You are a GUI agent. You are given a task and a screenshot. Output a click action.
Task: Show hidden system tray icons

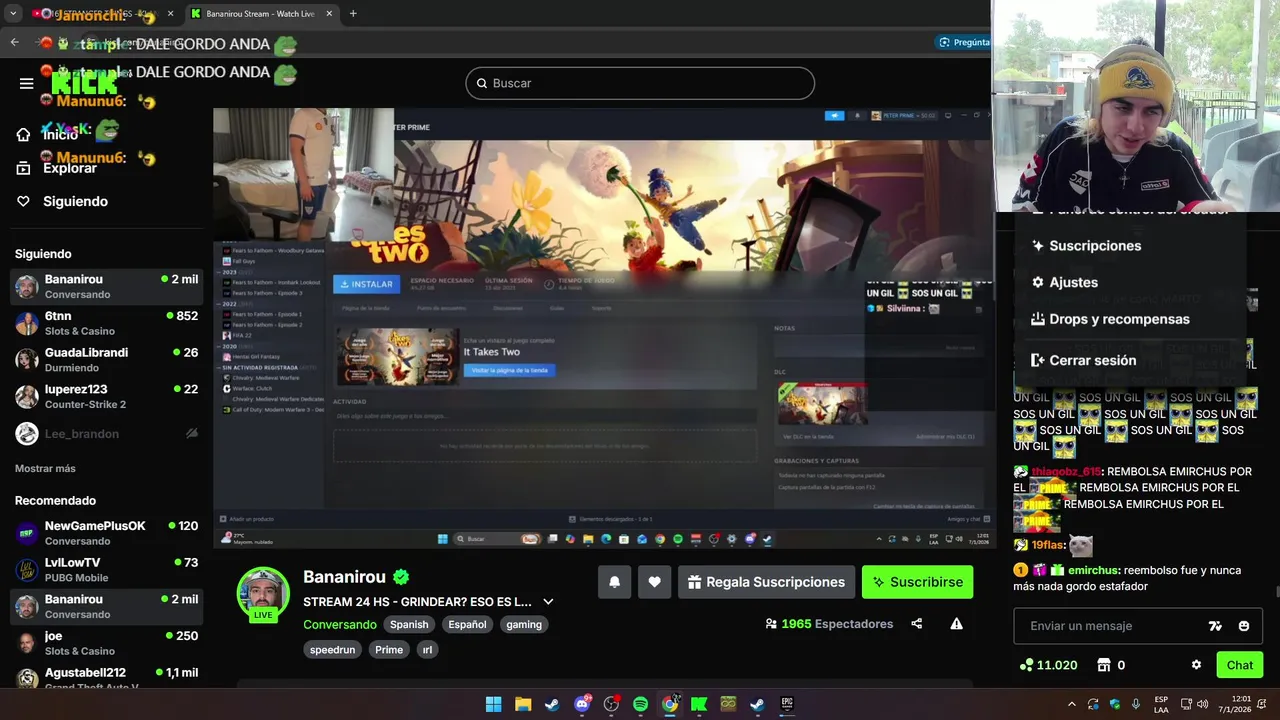pyautogui.click(x=1072, y=704)
